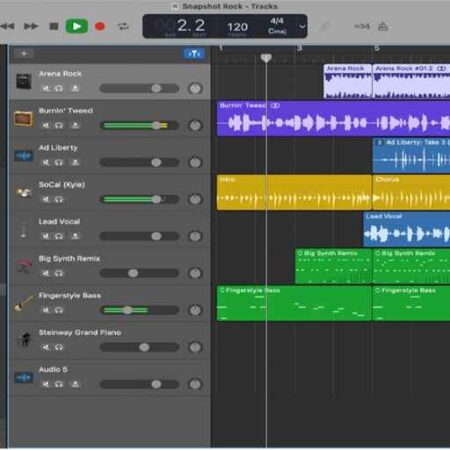
Task: Click the Fast Forward transport button
Action: click(31, 26)
